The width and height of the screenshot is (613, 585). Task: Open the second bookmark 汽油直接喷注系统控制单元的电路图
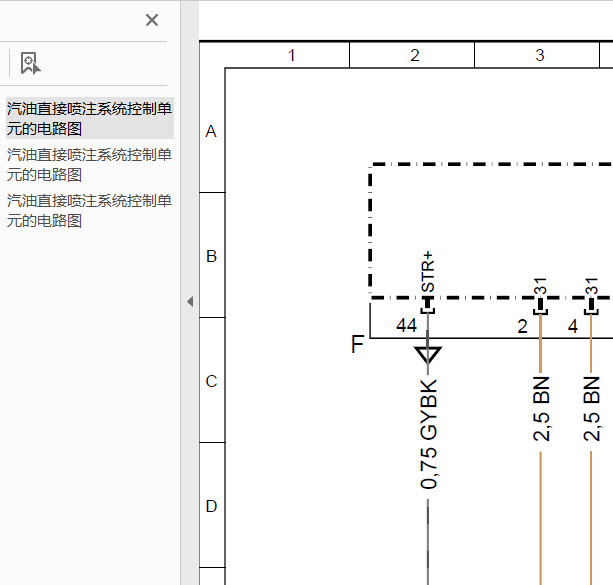pyautogui.click(x=90, y=165)
